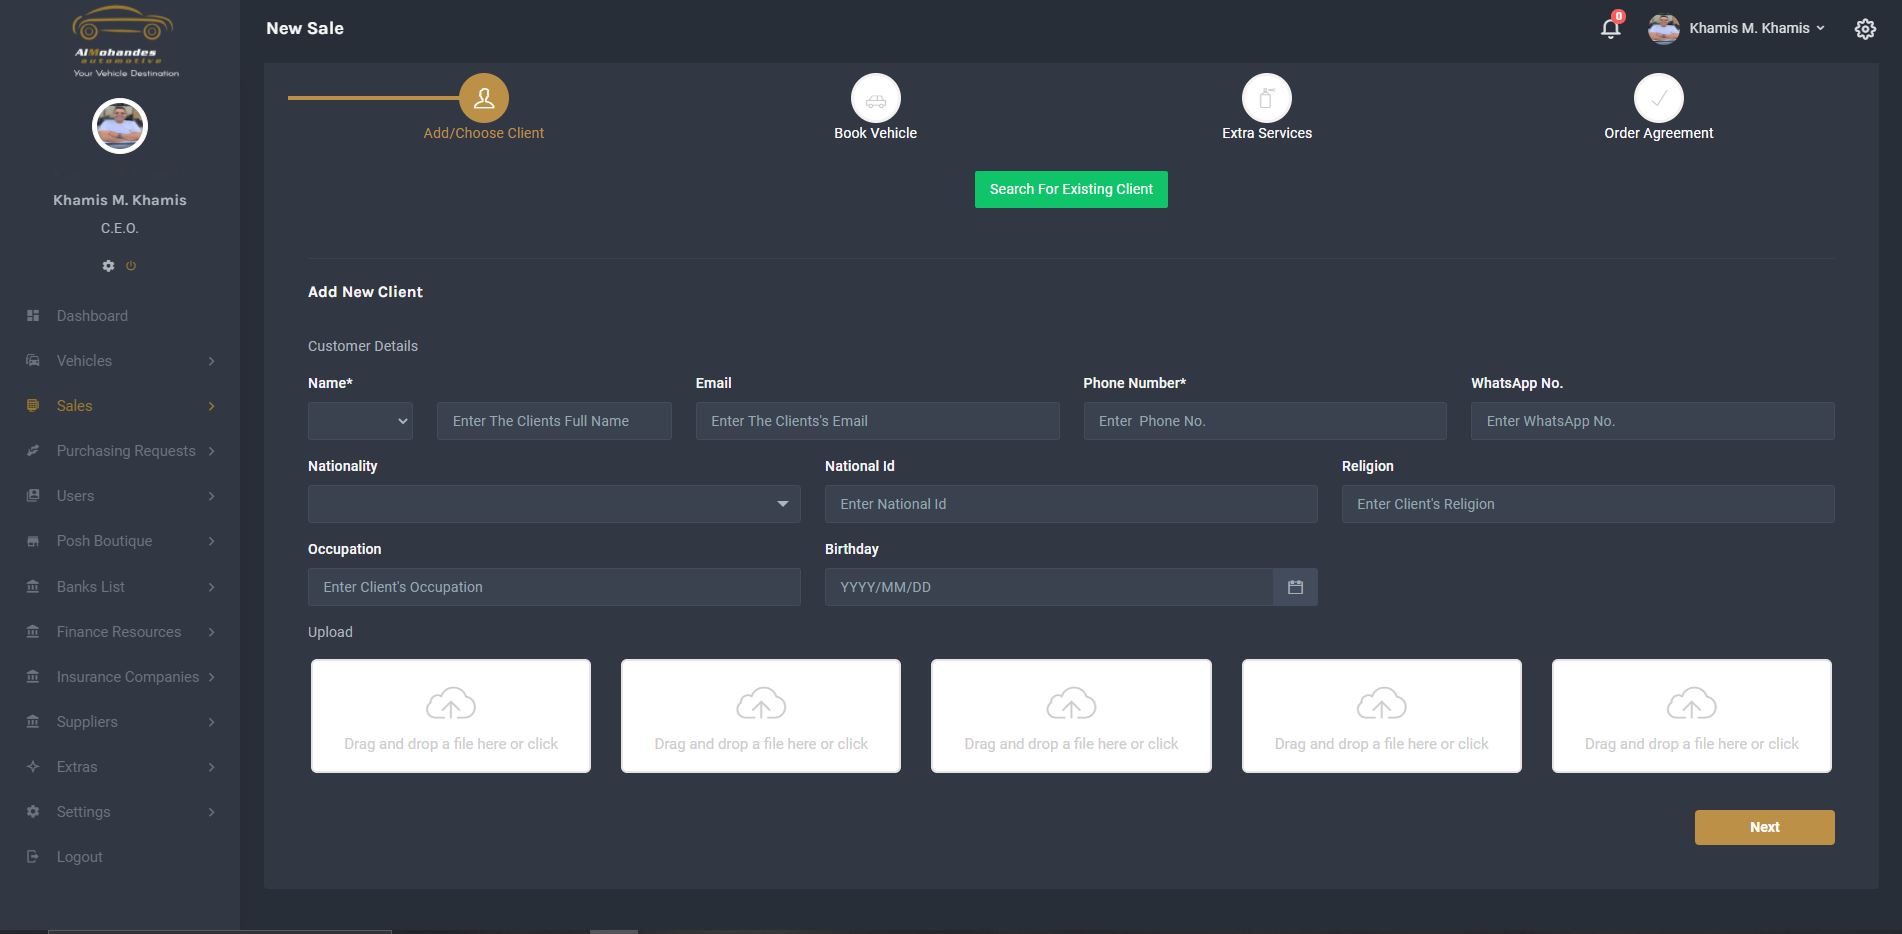Screen dimensions: 1902x934
Task: Open the top-right settings gear icon
Action: coord(1865,29)
